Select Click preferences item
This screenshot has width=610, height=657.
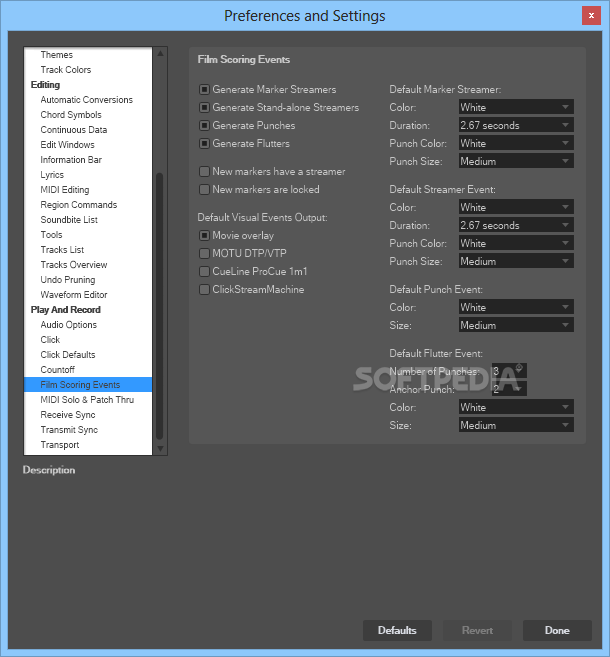click(x=50, y=340)
